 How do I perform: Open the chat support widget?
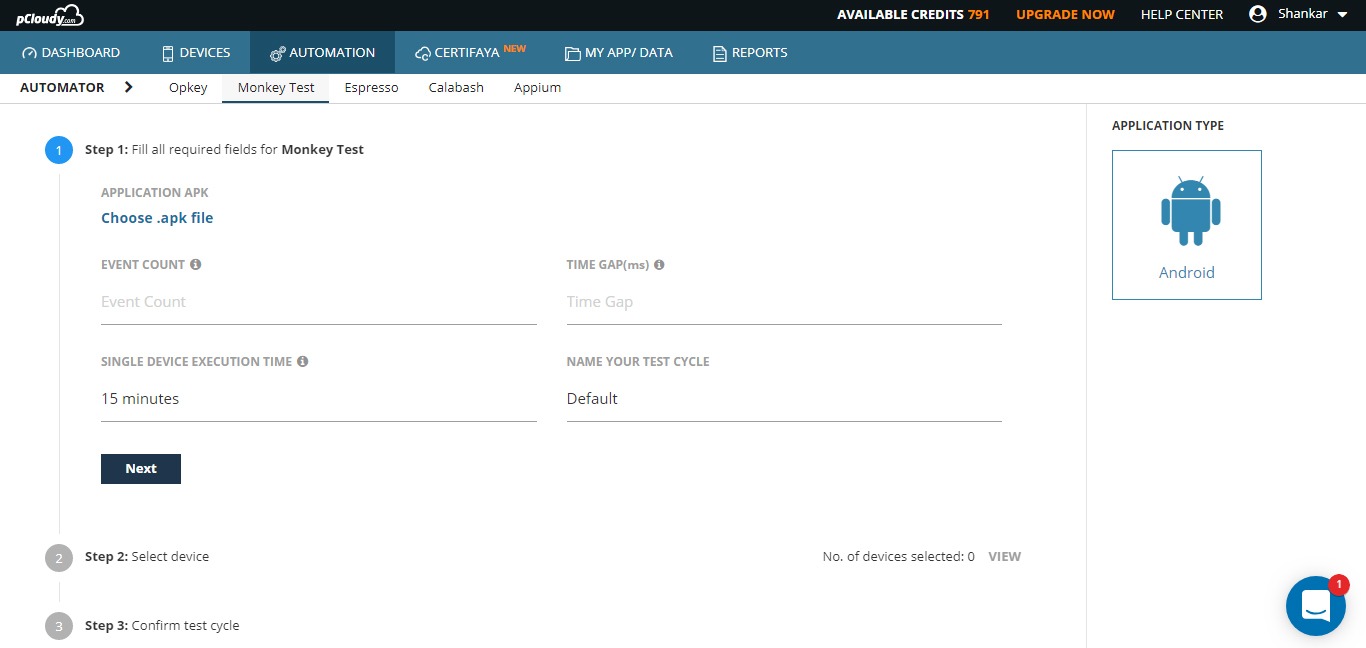(1316, 606)
